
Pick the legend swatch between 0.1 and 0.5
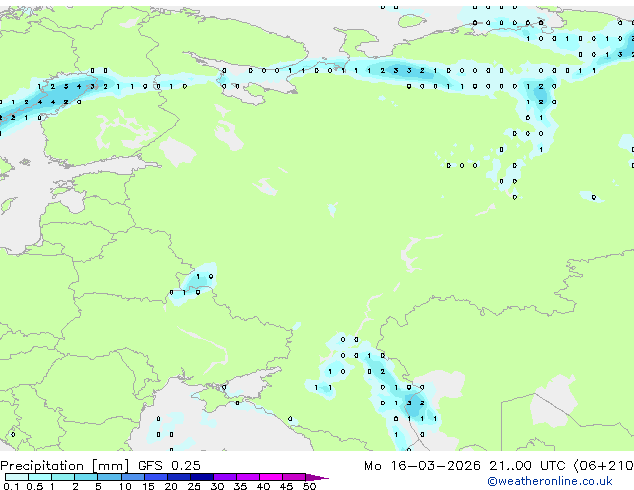[x=17, y=477]
